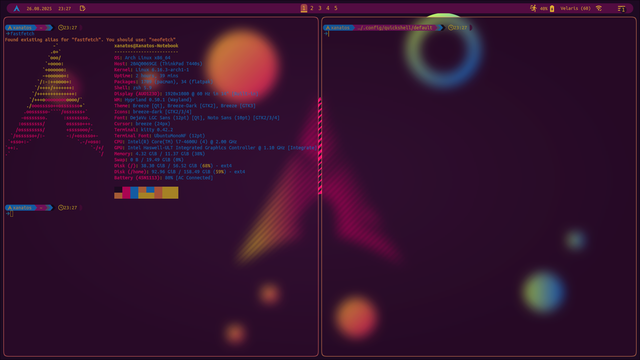This screenshot has width=640, height=360.
Task: Click the Kernel version line
Action: (x=151, y=70)
